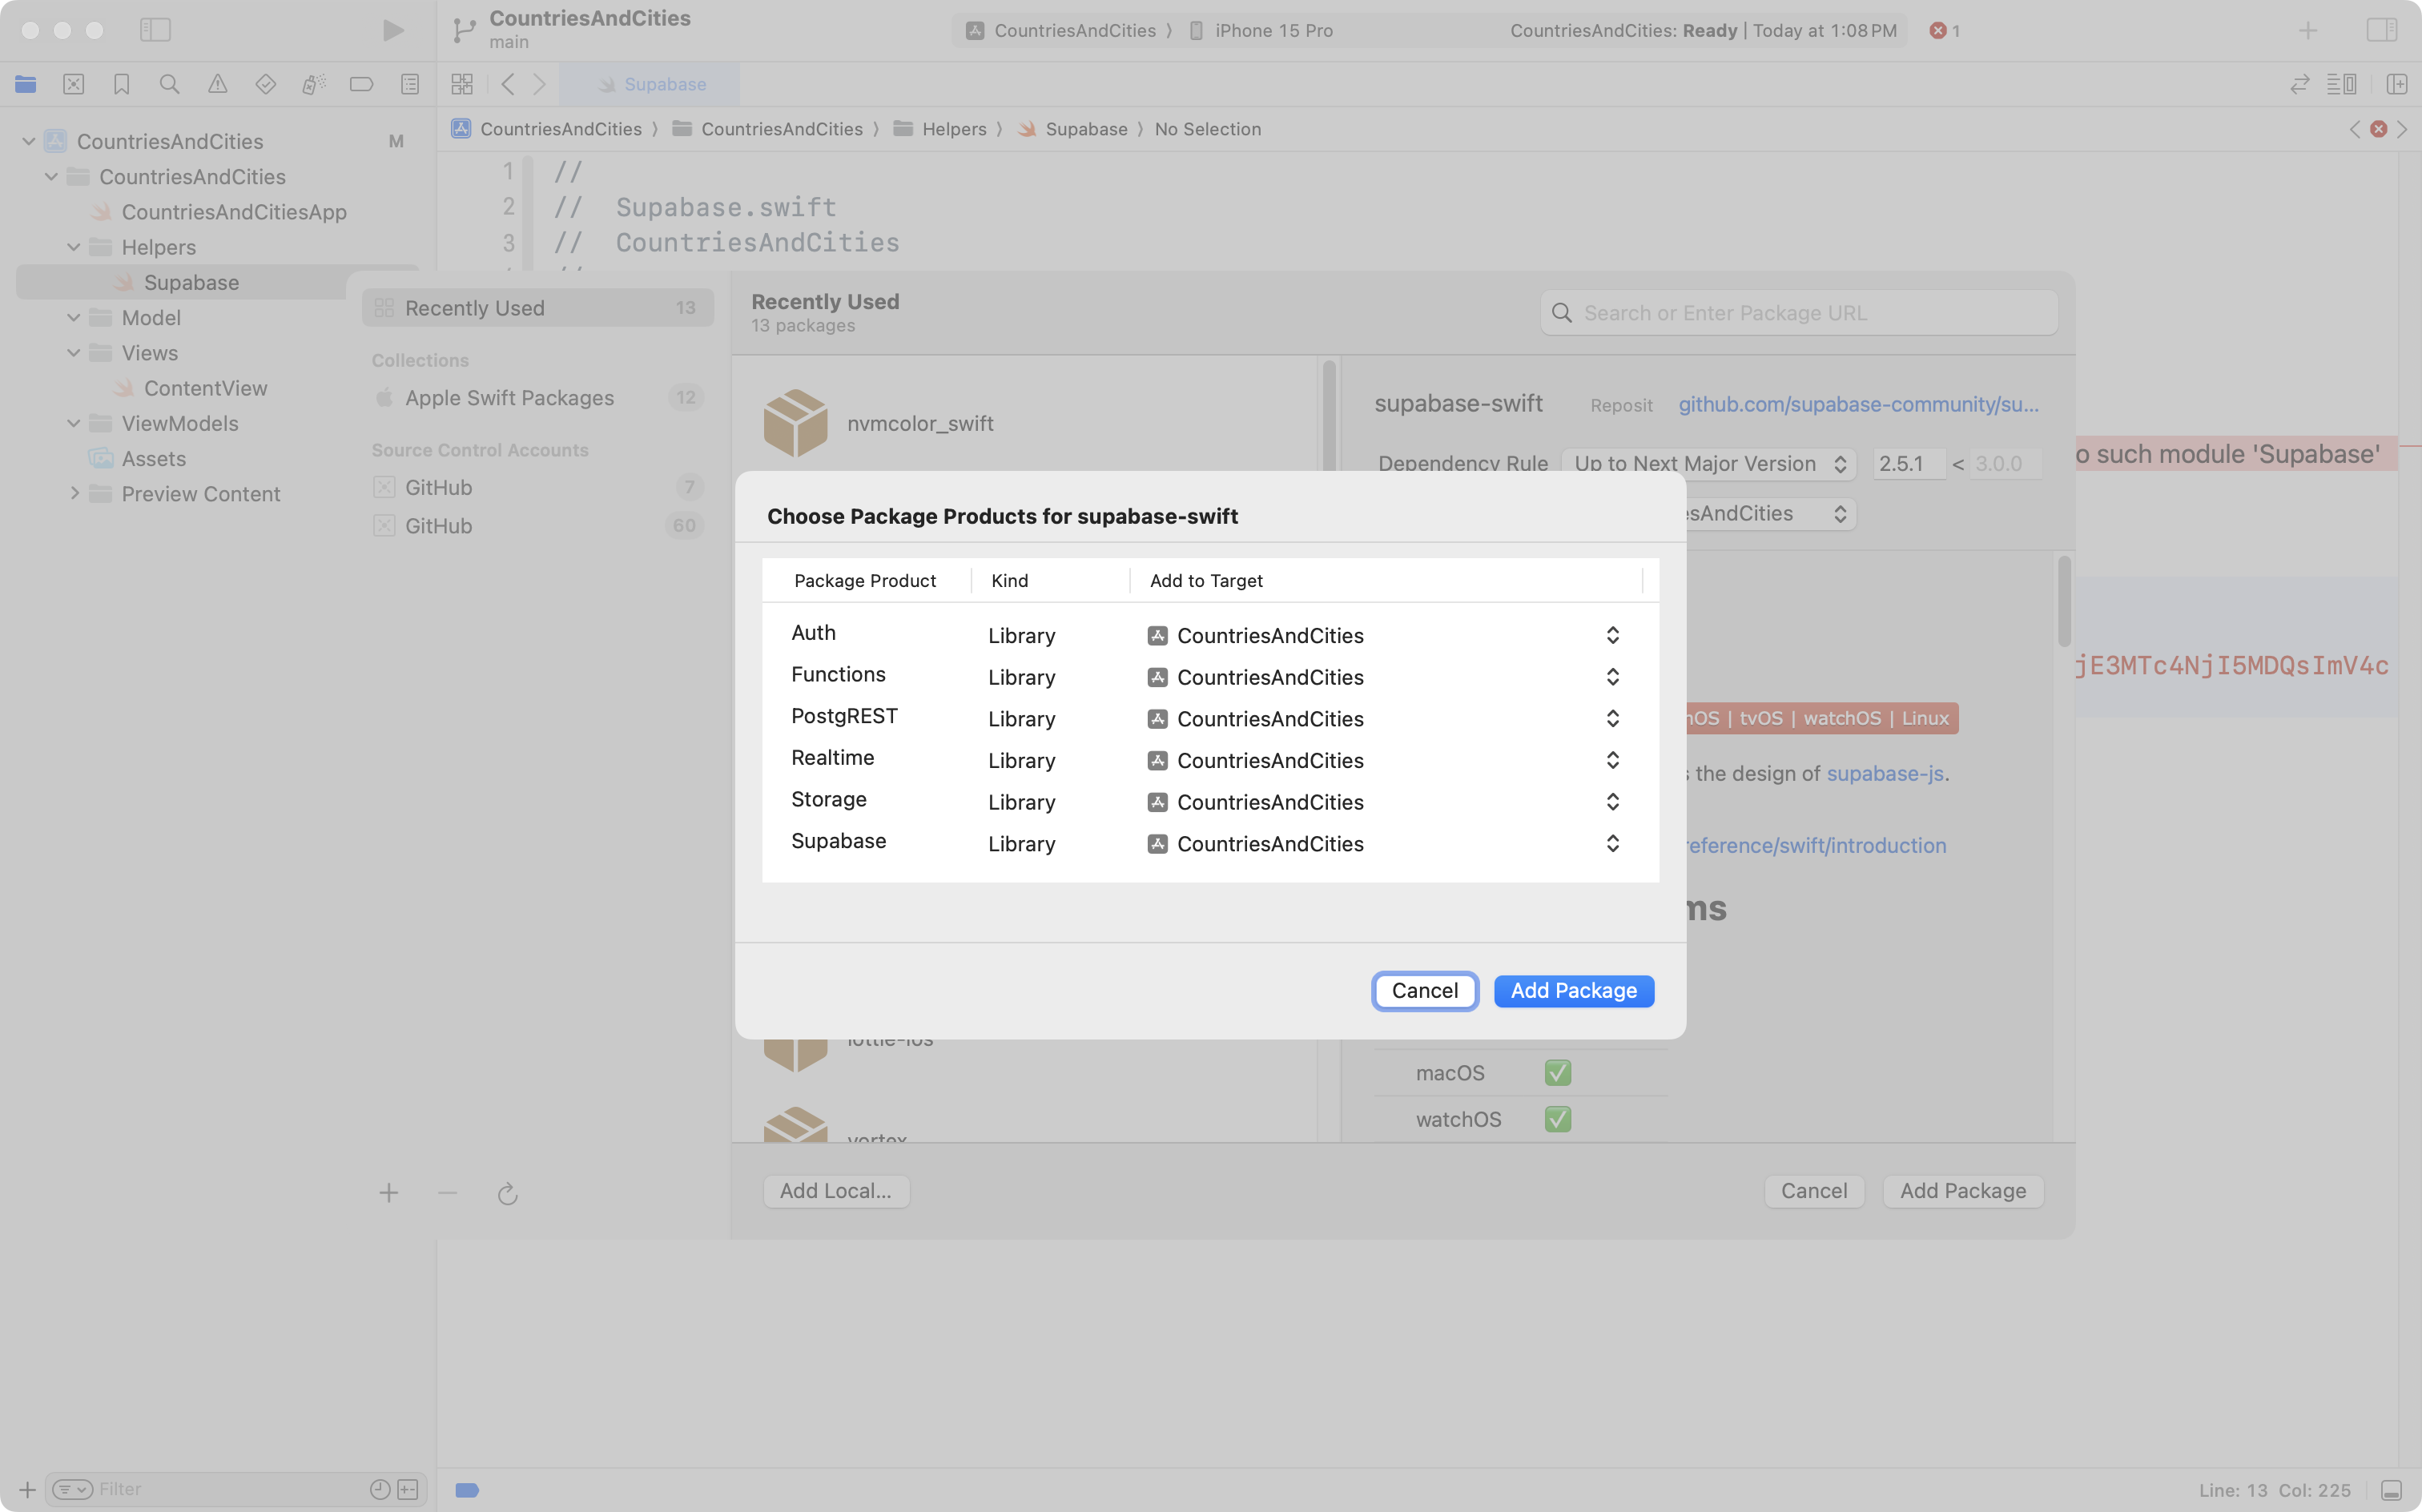Select Recently Used in package sidebar
Screen dimensions: 2422x1512
click(x=474, y=308)
